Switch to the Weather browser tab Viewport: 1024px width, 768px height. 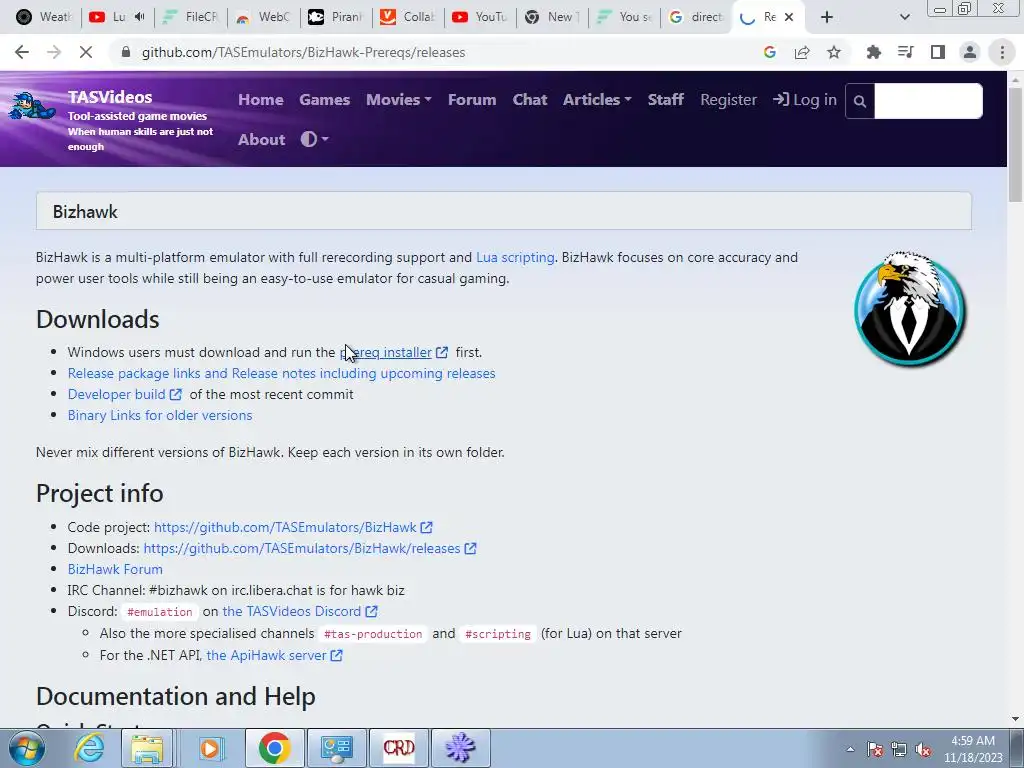click(43, 17)
